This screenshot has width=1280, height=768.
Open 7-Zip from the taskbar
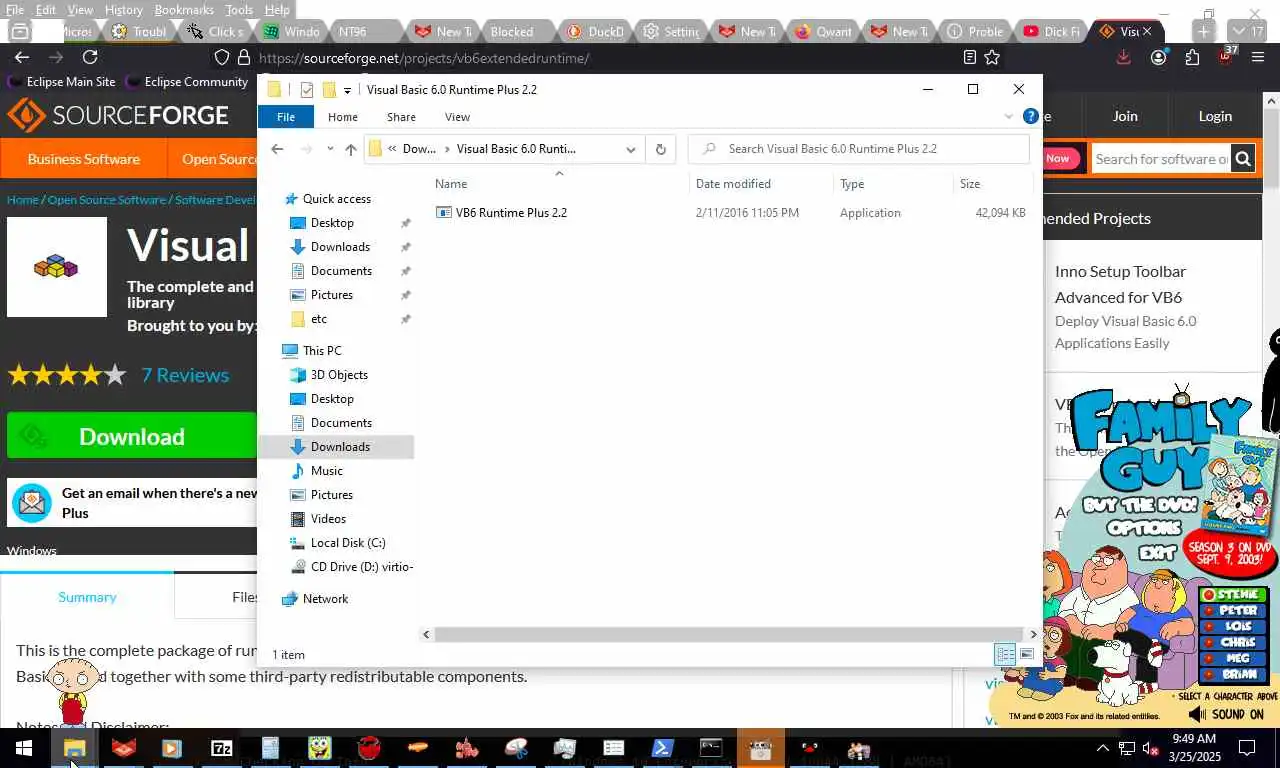coord(222,748)
